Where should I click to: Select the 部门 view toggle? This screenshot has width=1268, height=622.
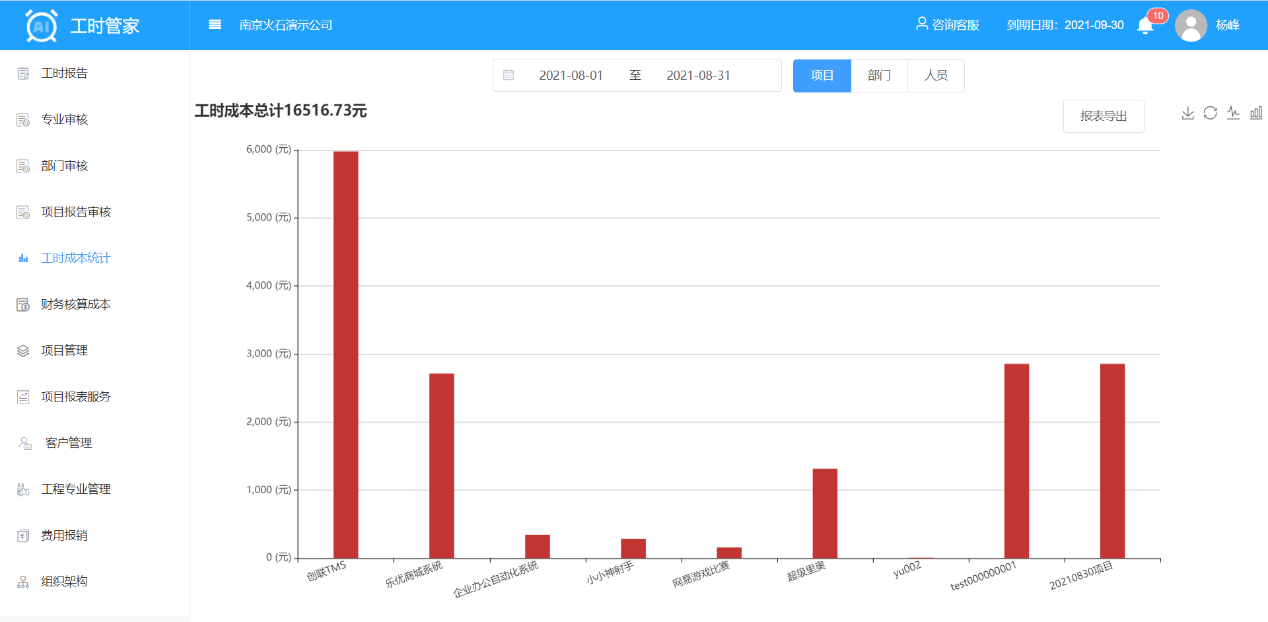pyautogui.click(x=879, y=76)
